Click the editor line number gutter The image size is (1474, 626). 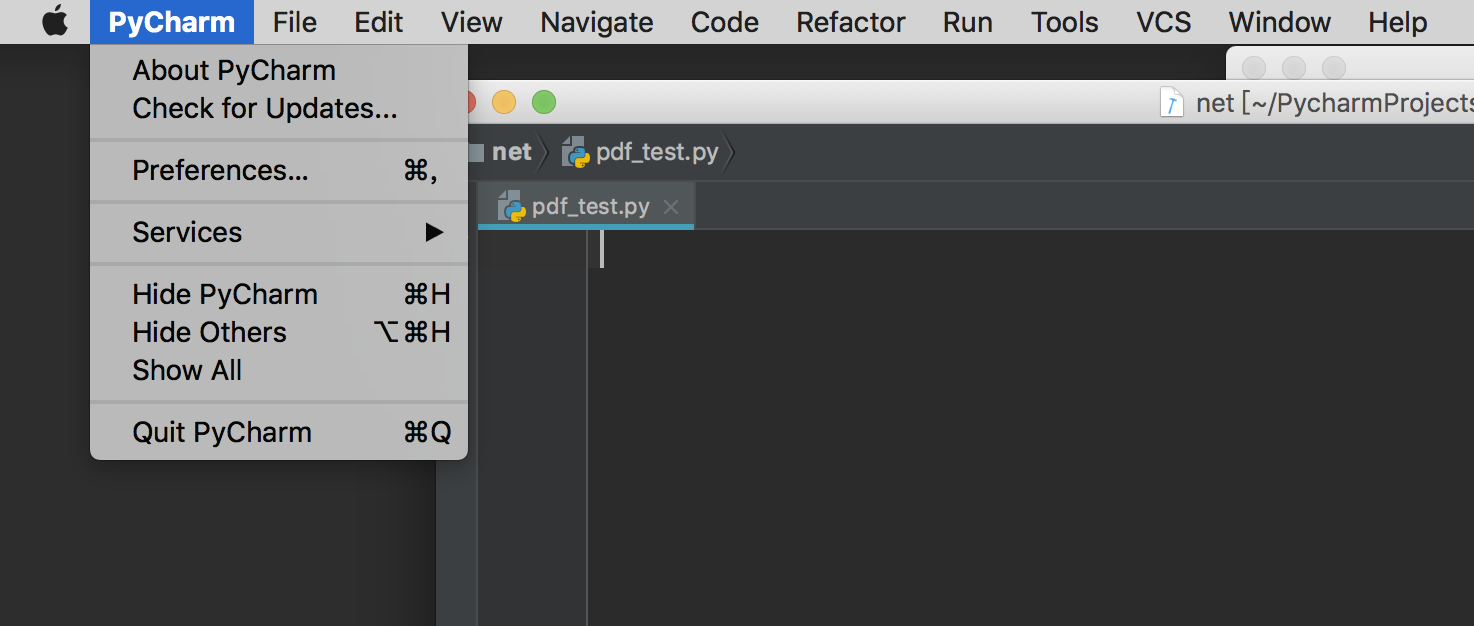click(532, 430)
